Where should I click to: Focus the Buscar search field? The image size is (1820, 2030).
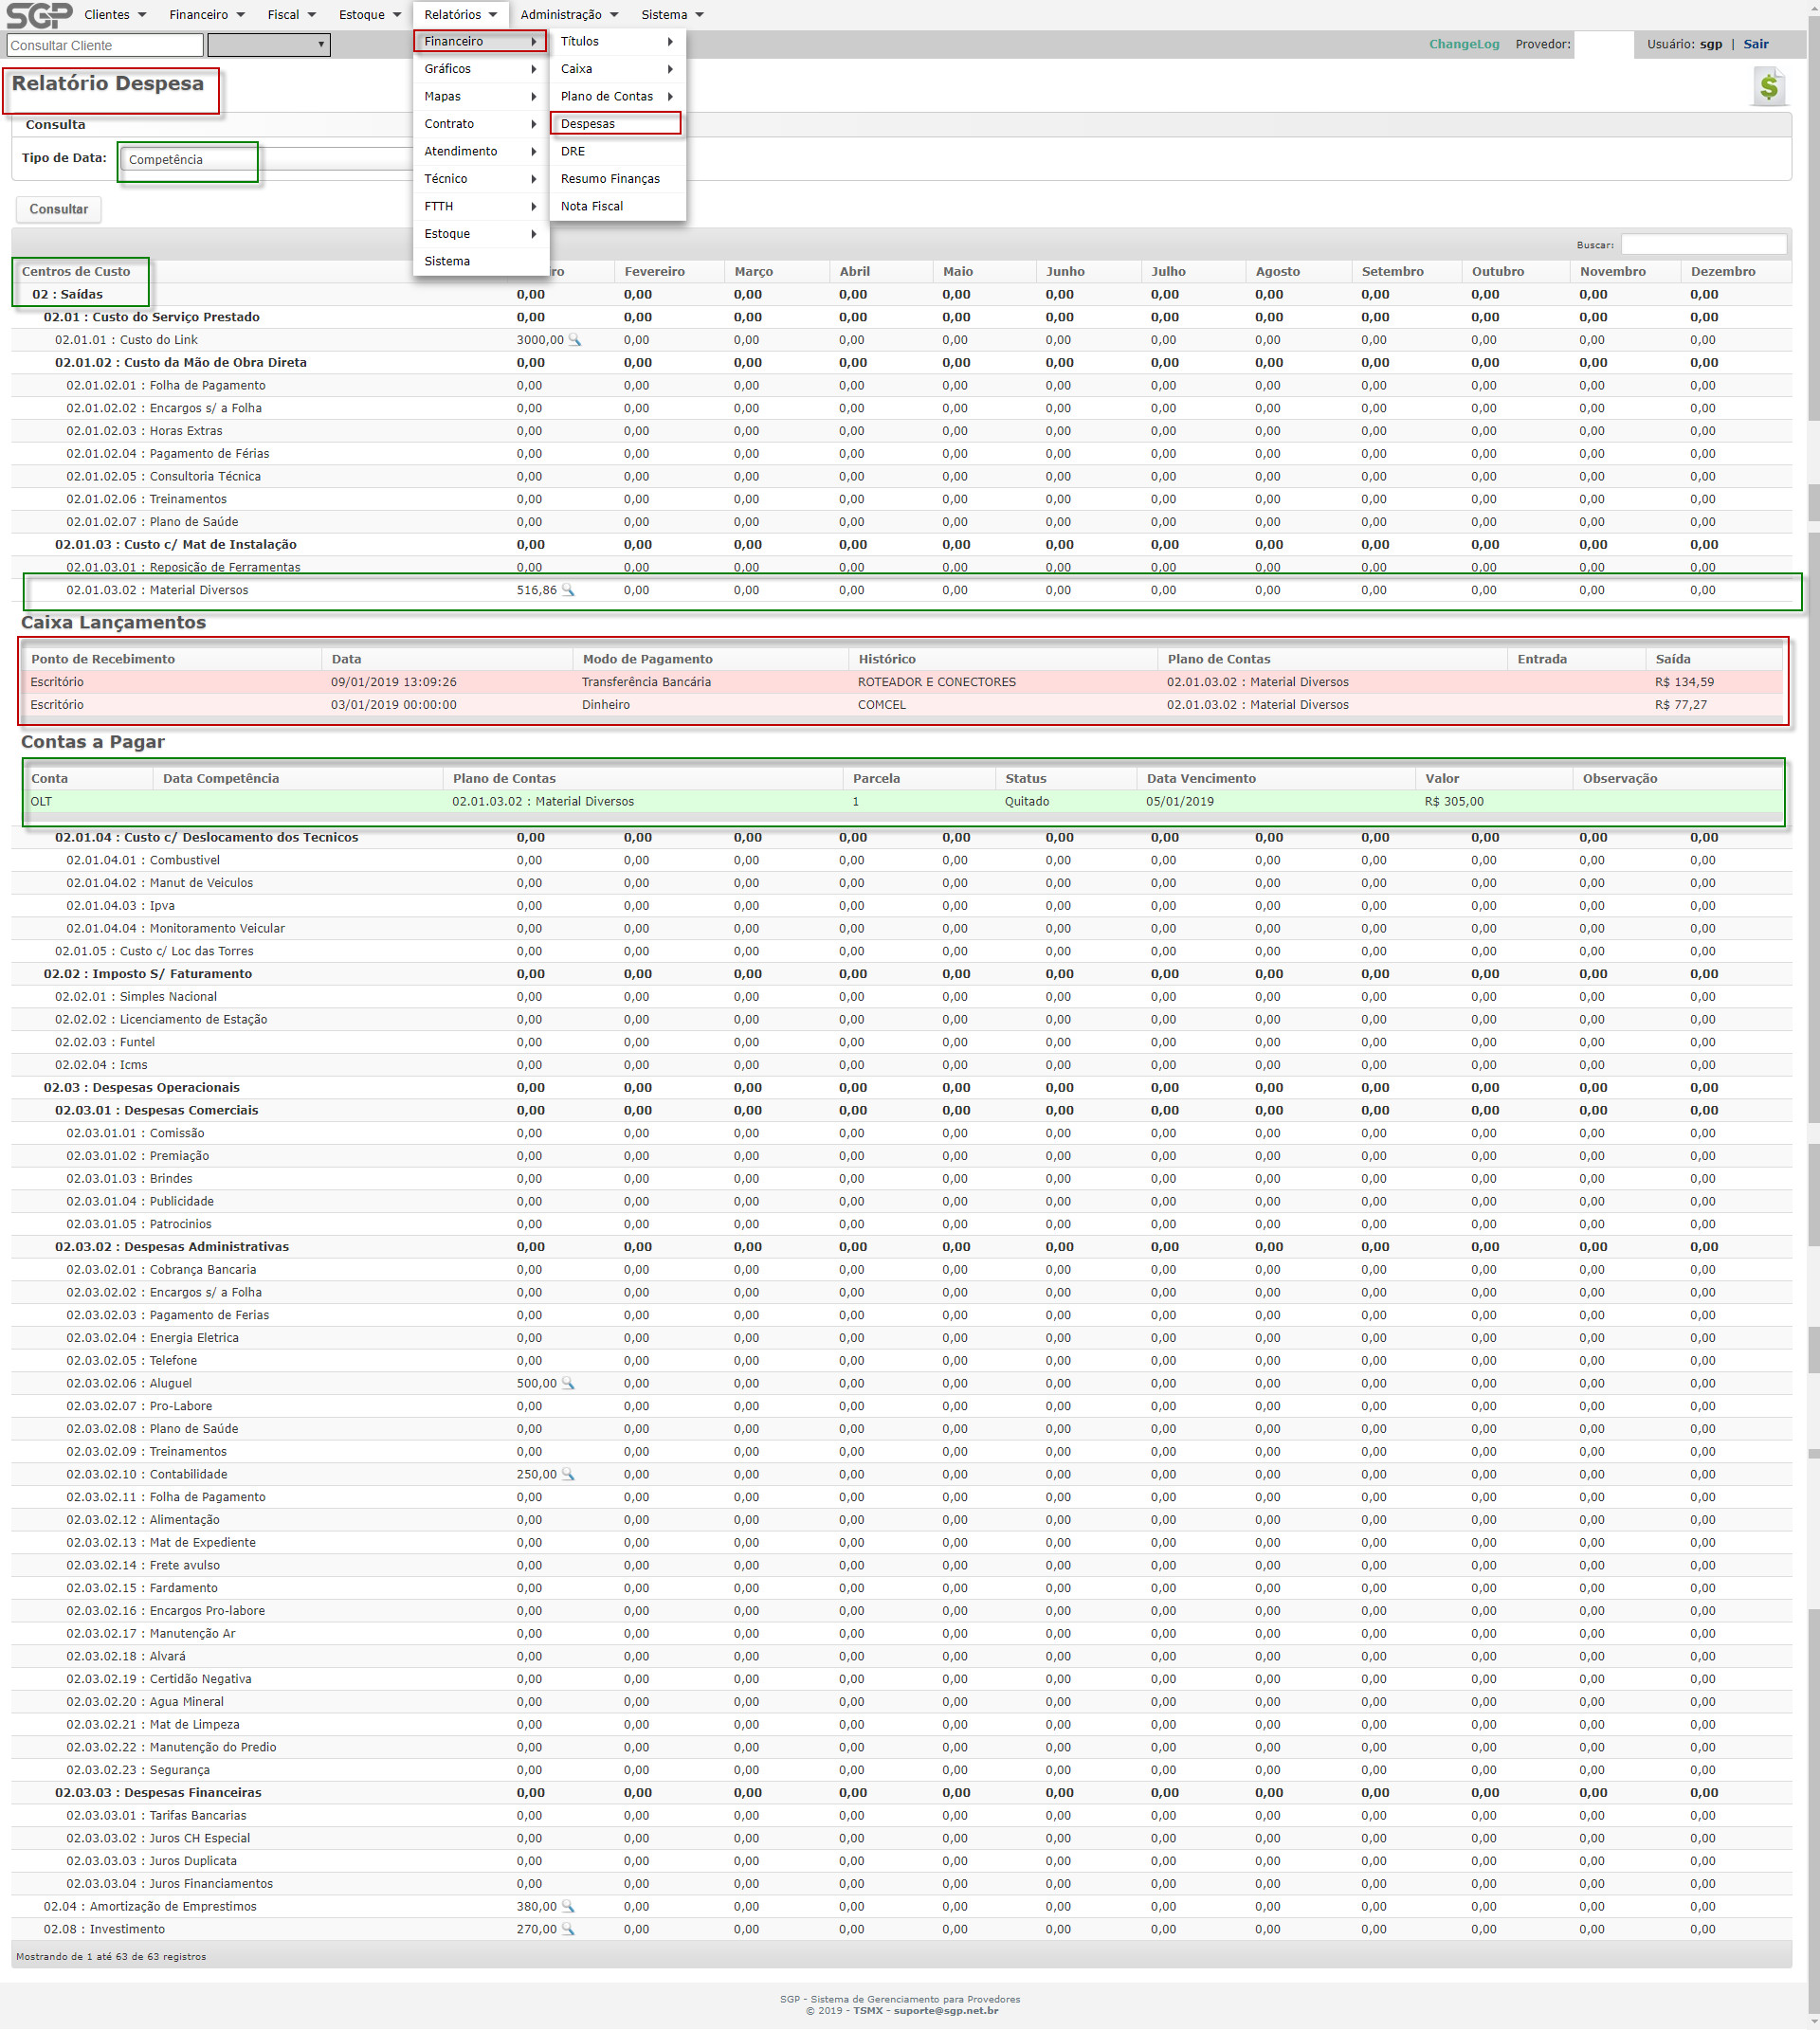(x=1702, y=245)
